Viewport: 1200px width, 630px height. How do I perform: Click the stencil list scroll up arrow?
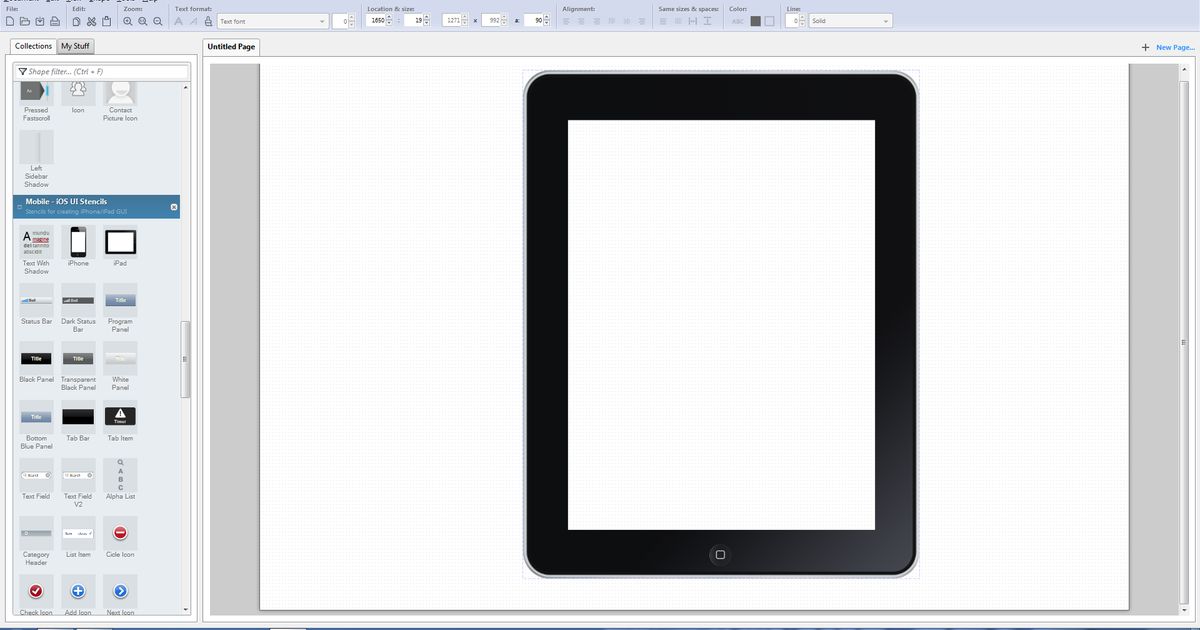(185, 88)
